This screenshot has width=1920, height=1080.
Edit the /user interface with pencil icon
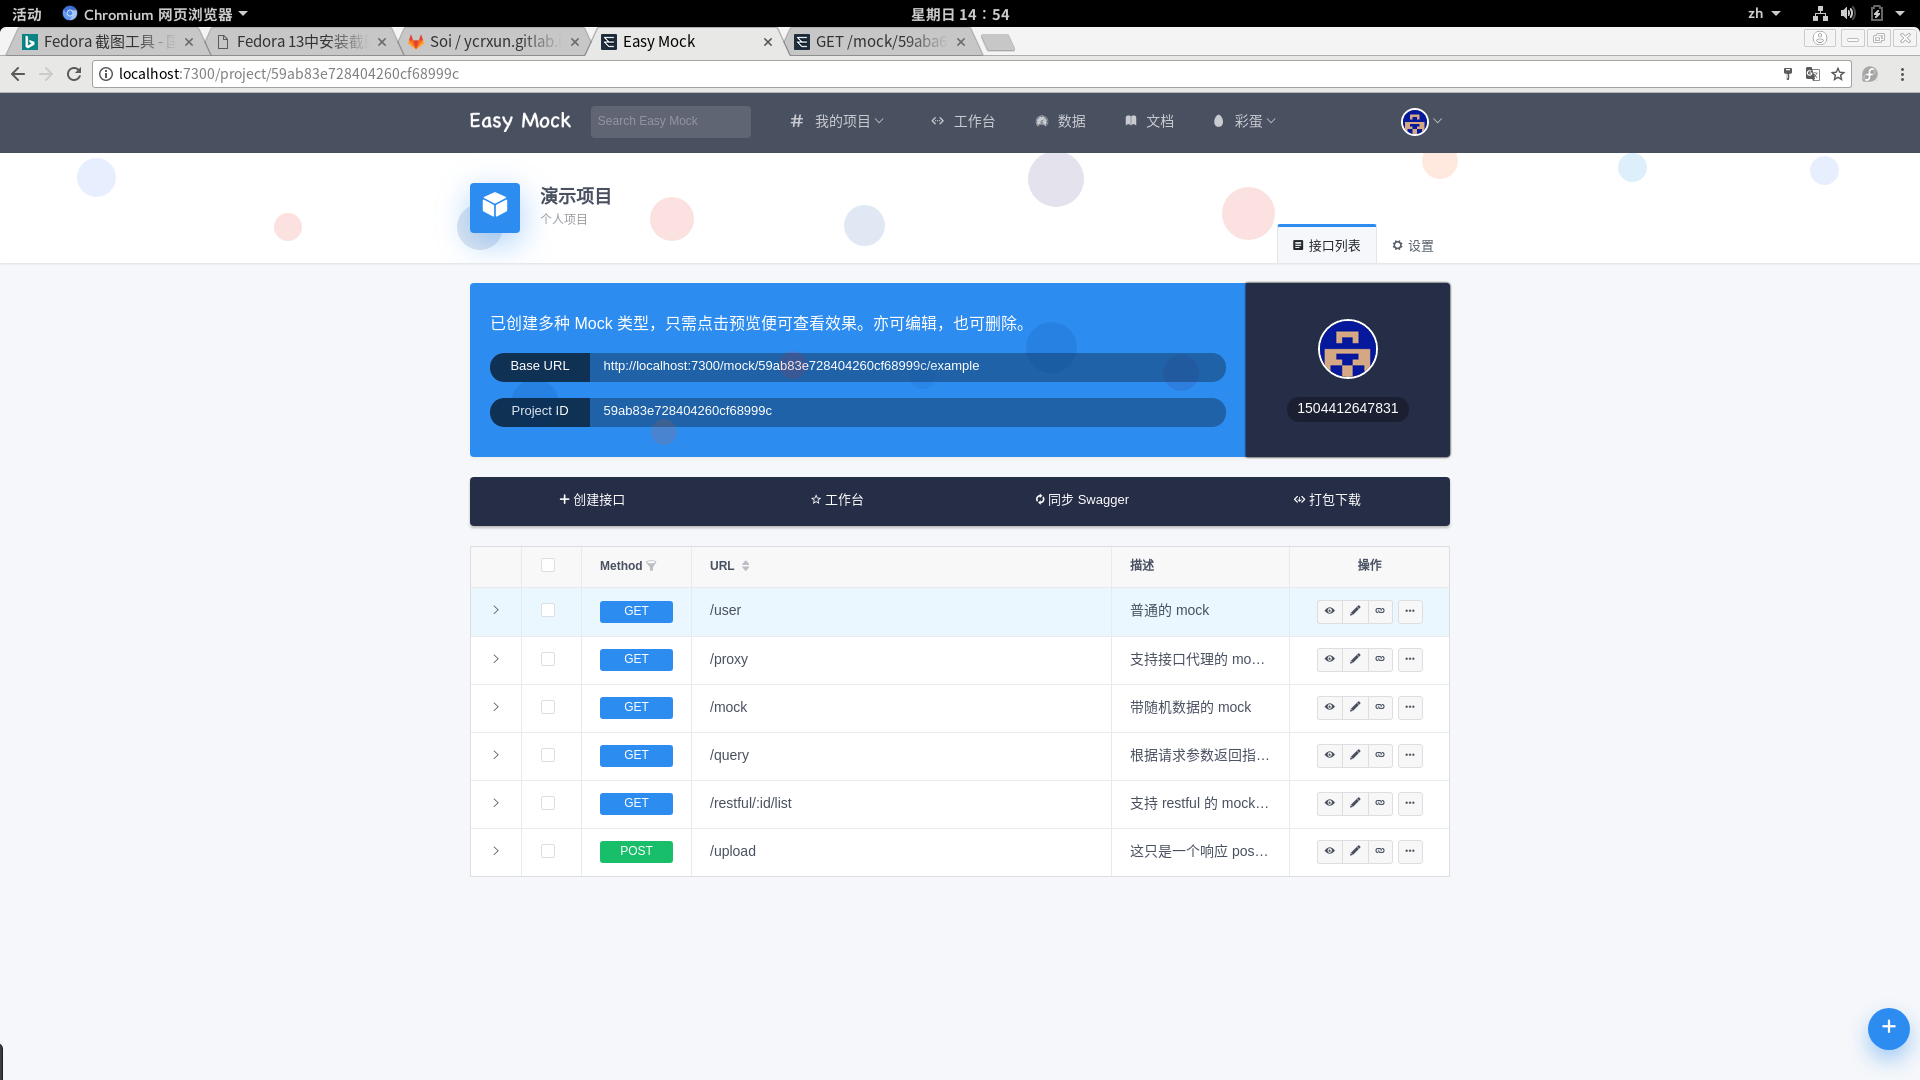[x=1355, y=611]
